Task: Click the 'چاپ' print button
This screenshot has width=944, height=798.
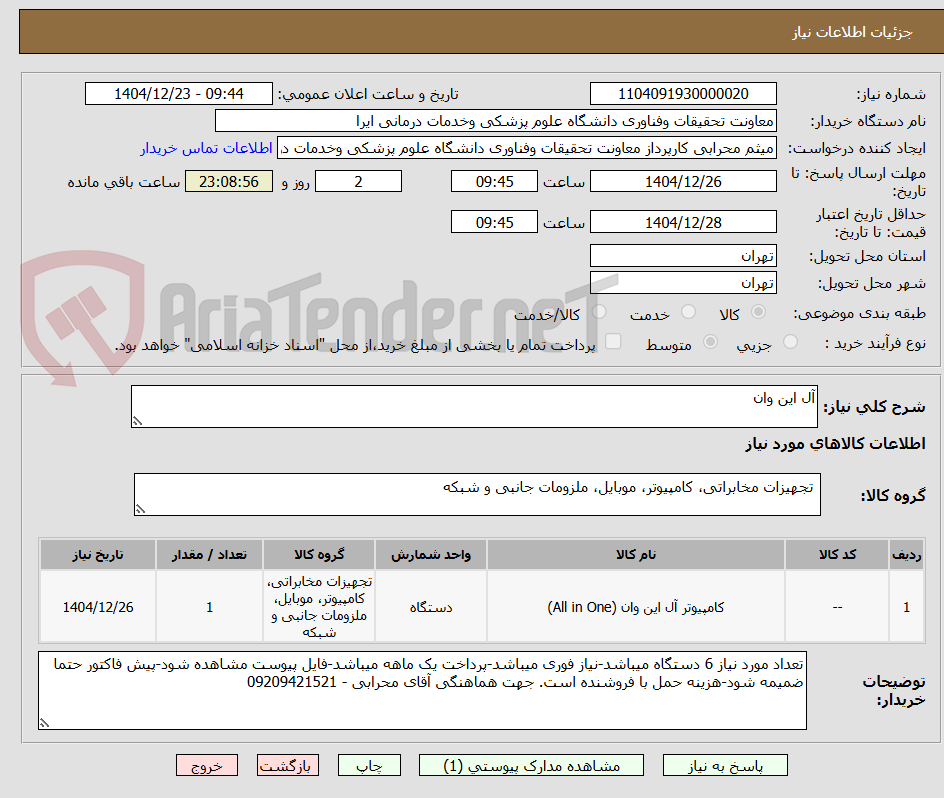Action: tap(369, 765)
